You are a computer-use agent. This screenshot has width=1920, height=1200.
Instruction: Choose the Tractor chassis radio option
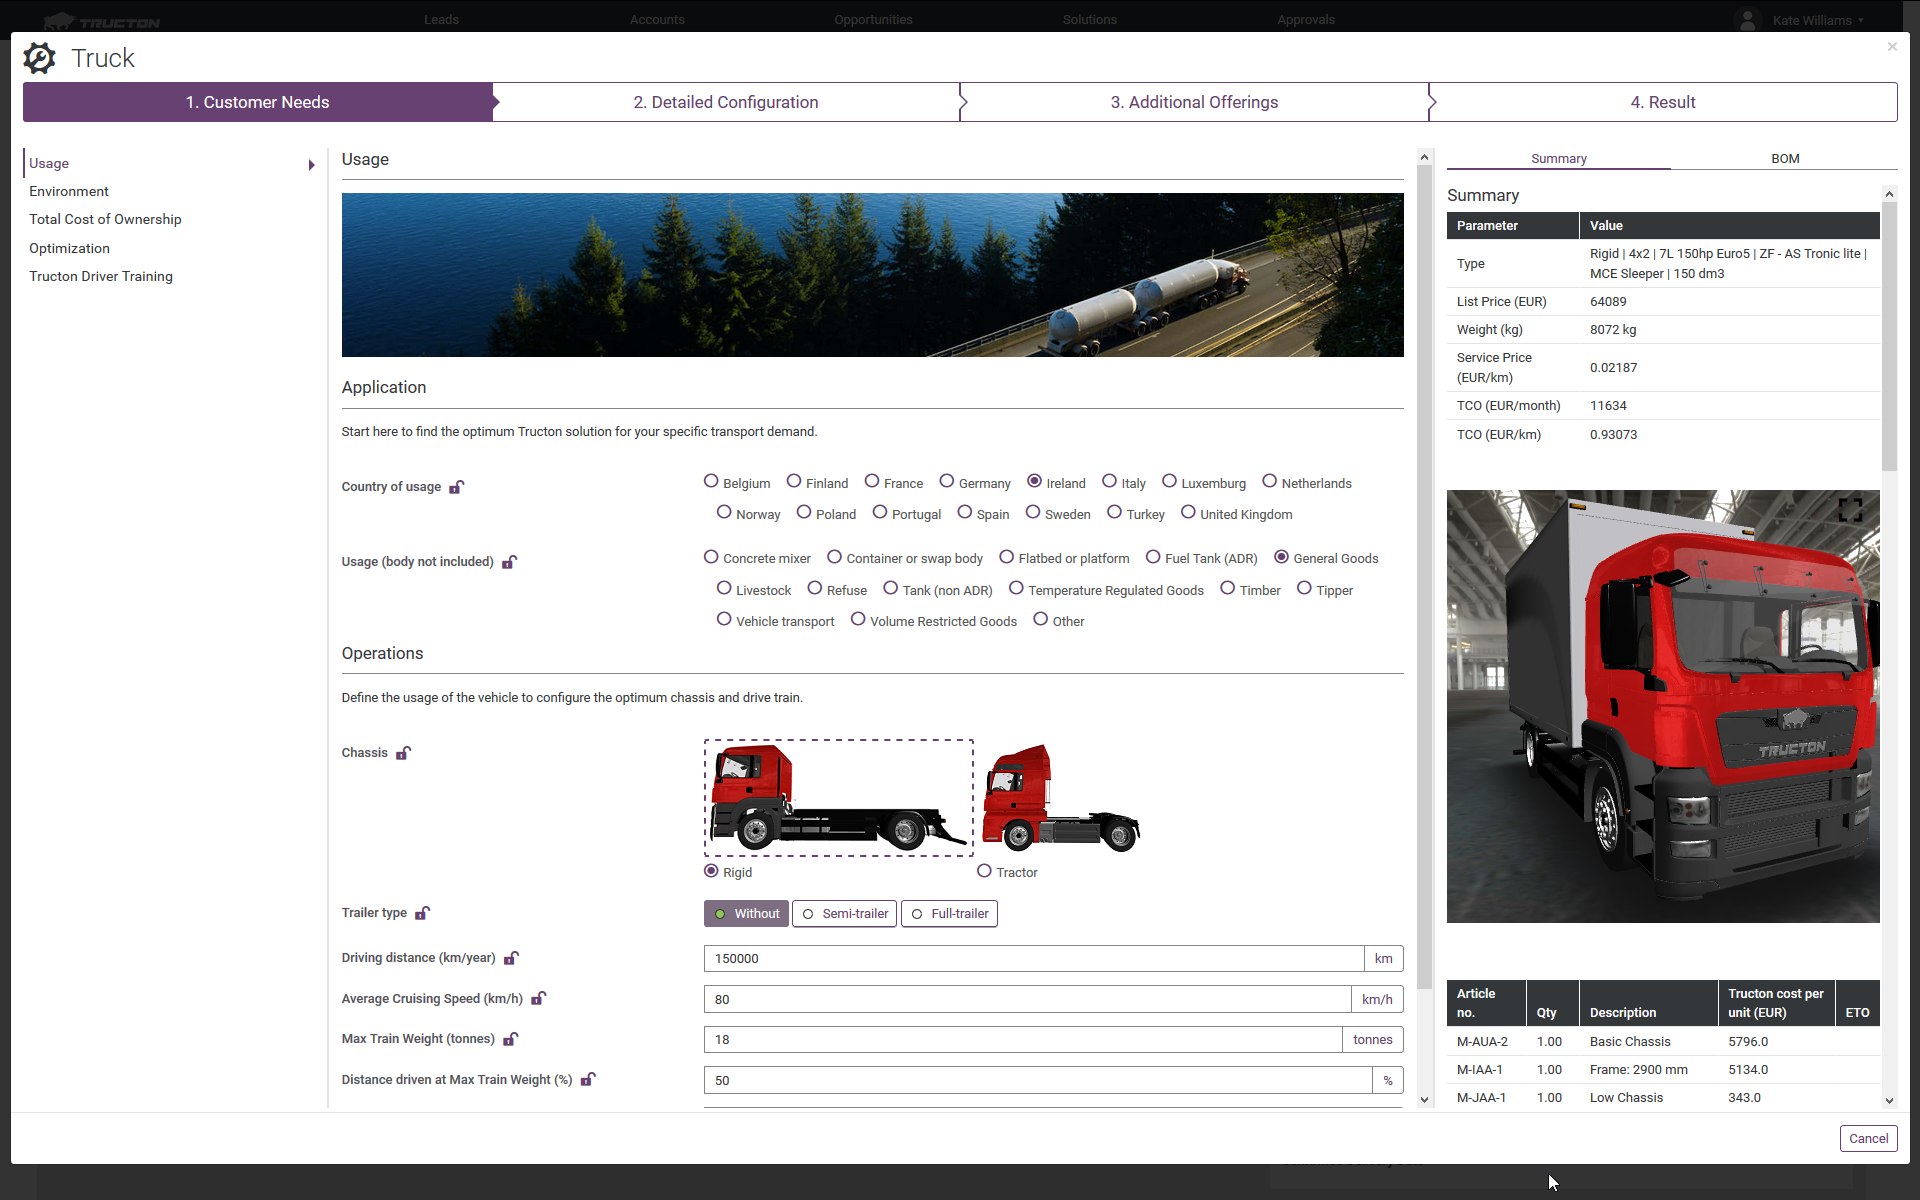[x=985, y=871]
